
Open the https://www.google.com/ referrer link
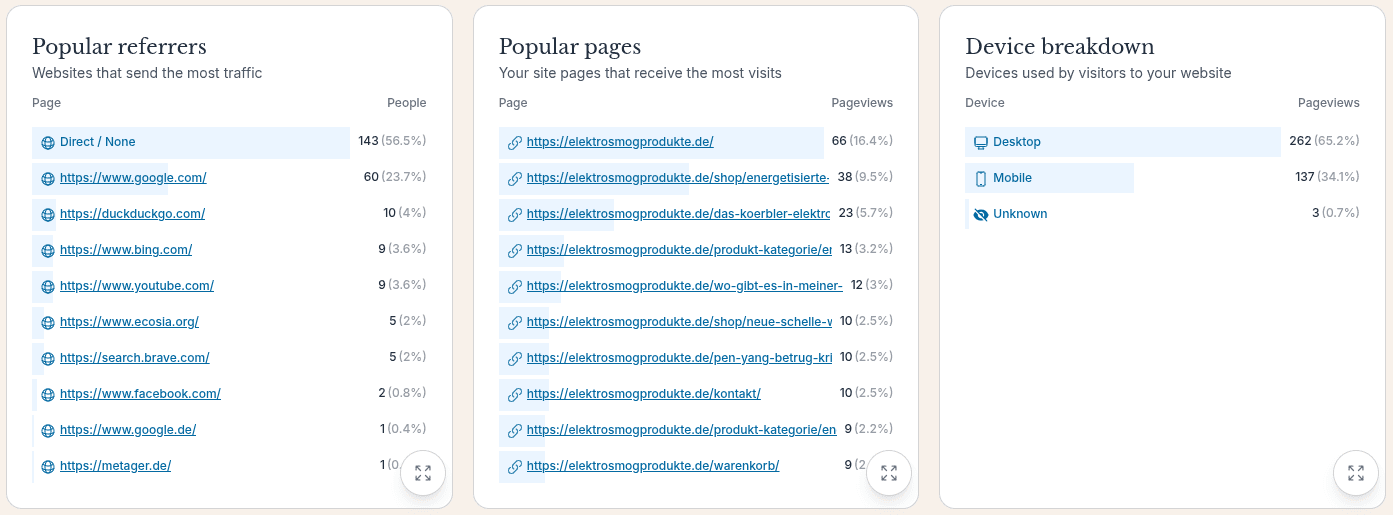coord(133,178)
